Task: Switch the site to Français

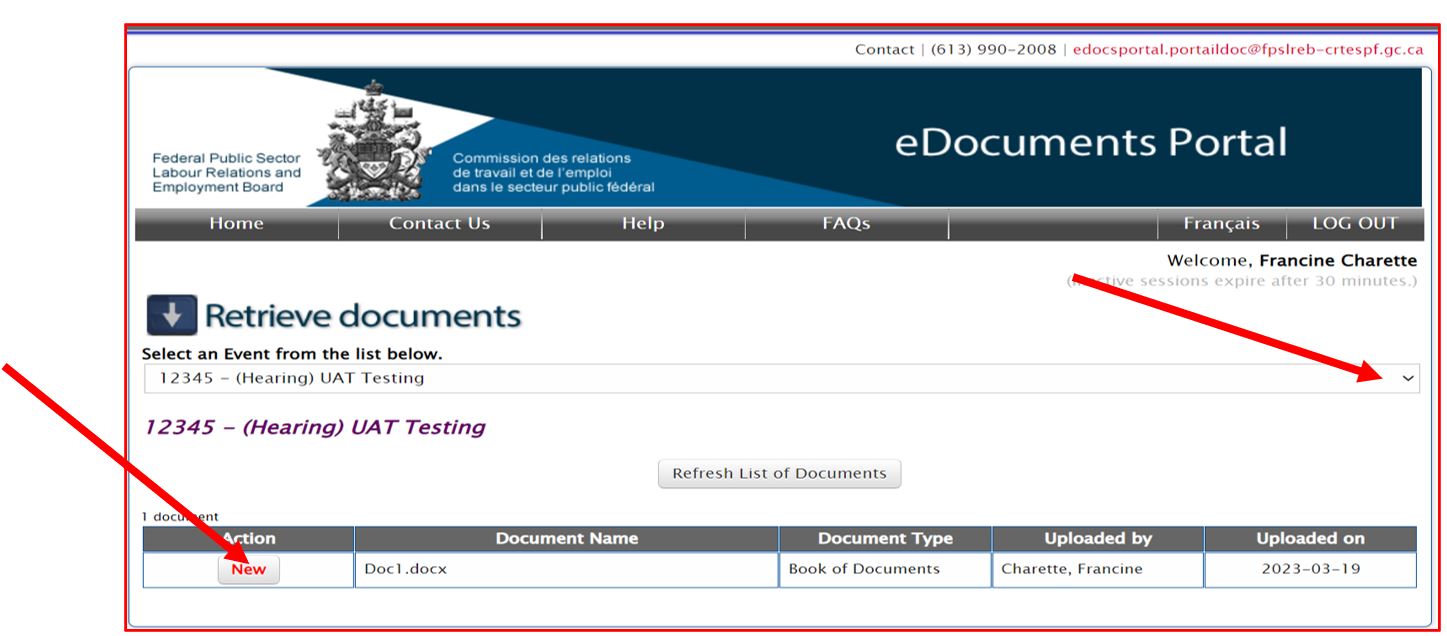Action: point(1221,223)
